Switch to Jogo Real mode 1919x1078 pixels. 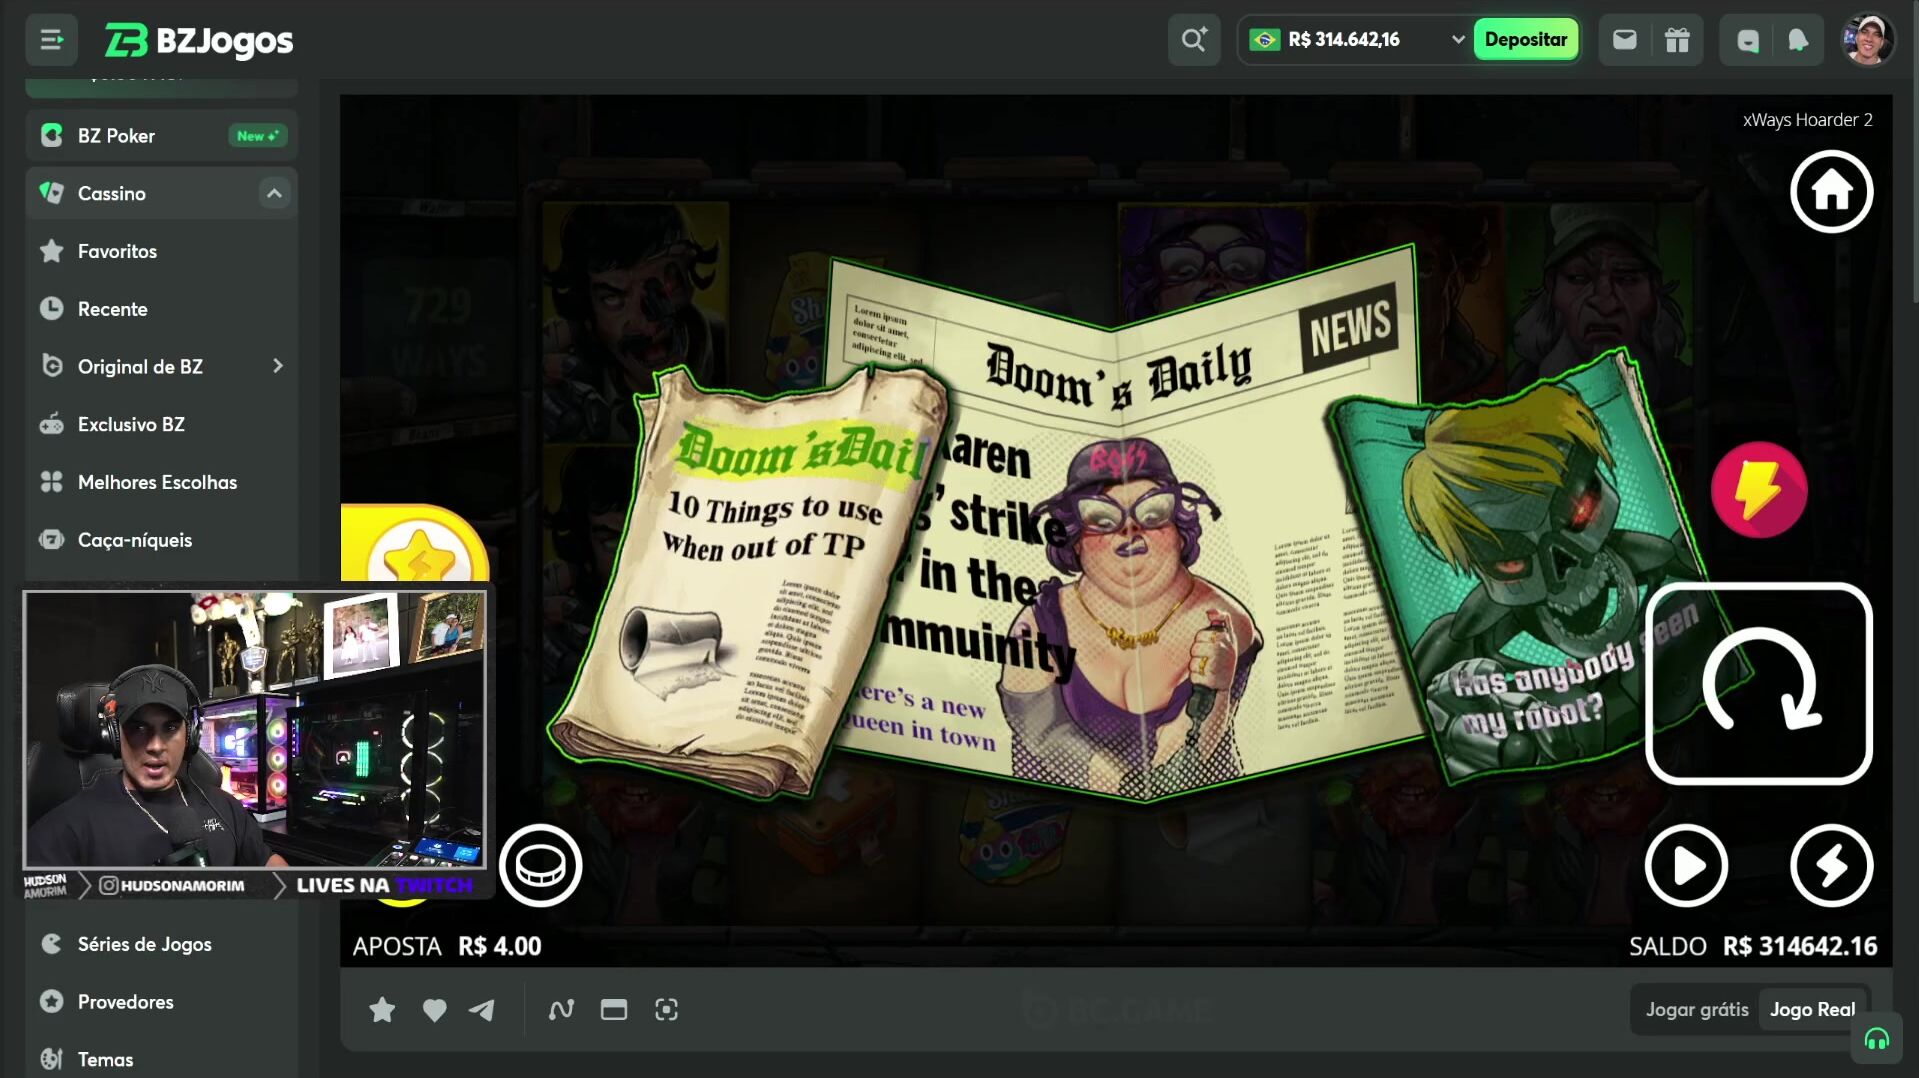1812,1010
